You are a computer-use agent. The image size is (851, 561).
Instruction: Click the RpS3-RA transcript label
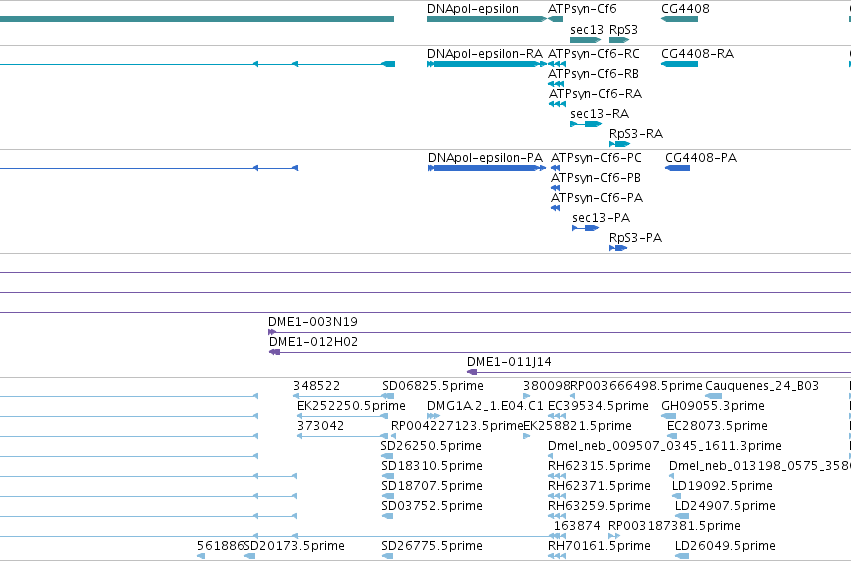click(636, 134)
